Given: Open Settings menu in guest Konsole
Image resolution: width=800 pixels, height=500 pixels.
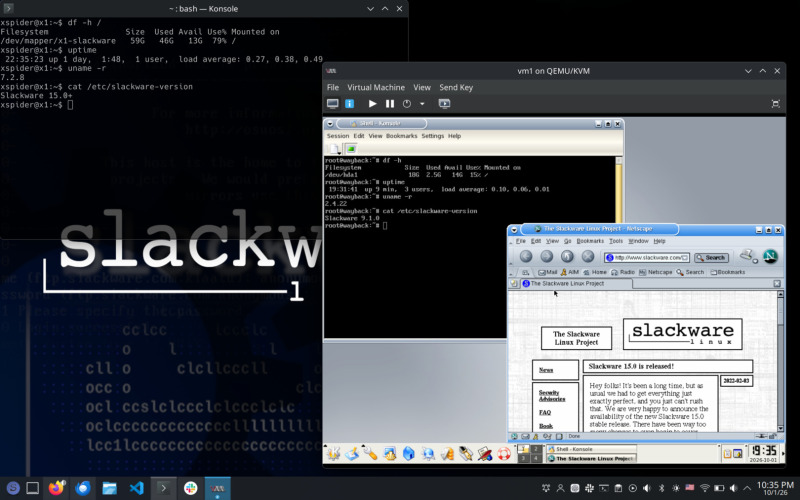Looking at the screenshot, I should (x=433, y=136).
